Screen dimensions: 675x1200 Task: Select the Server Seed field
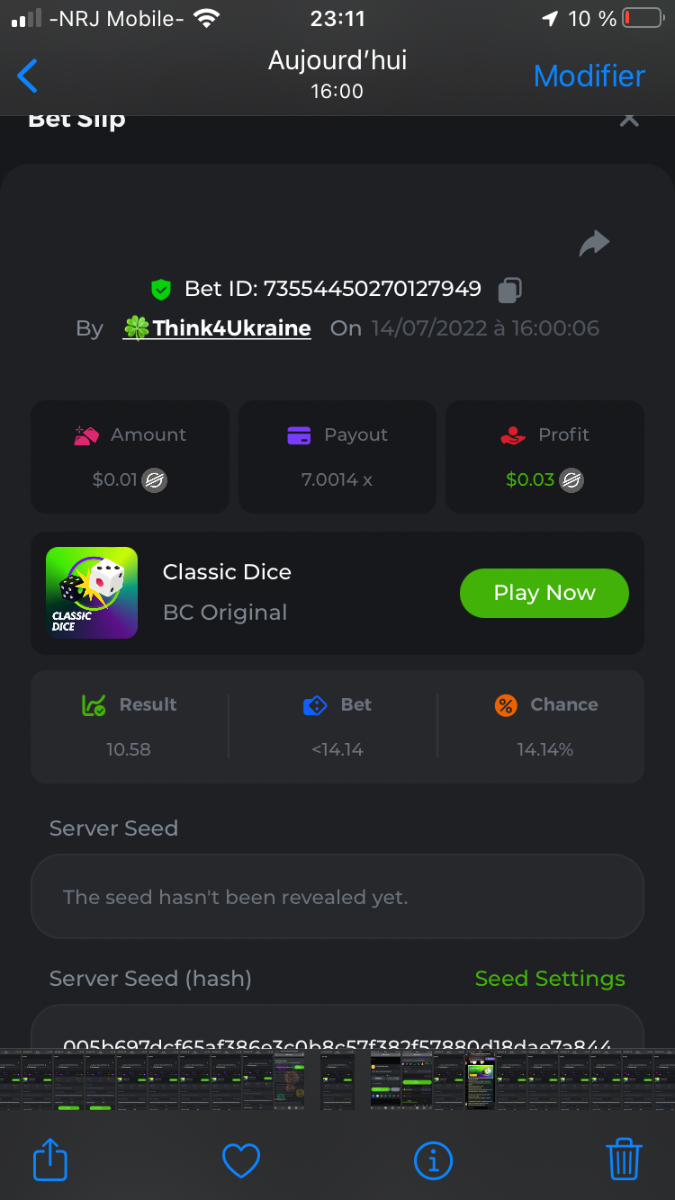pyautogui.click(x=337, y=897)
